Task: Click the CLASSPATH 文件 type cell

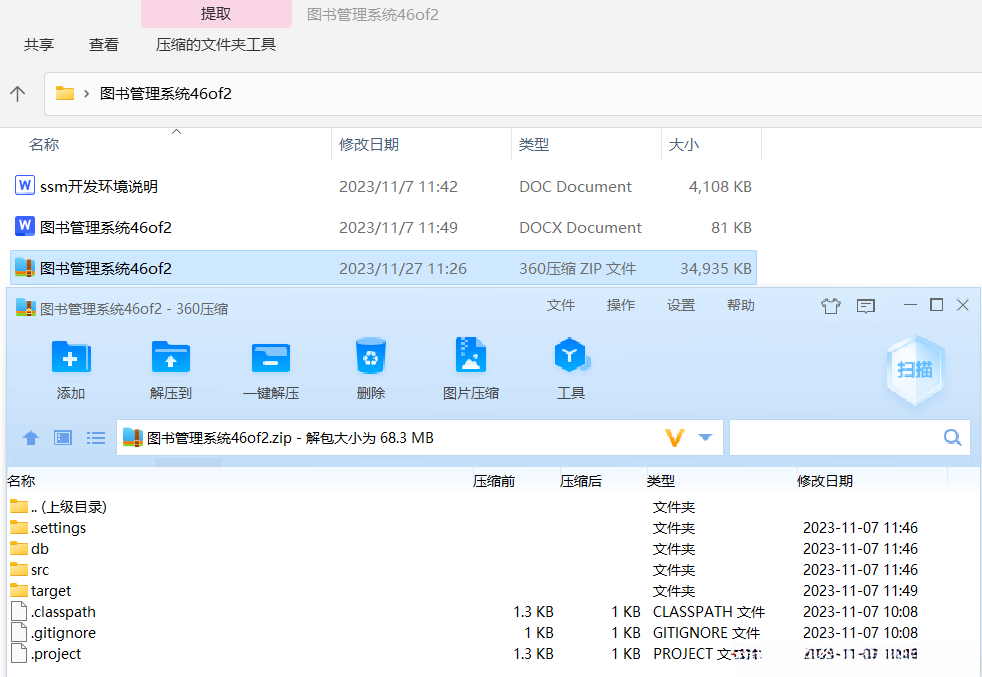Action: [708, 612]
